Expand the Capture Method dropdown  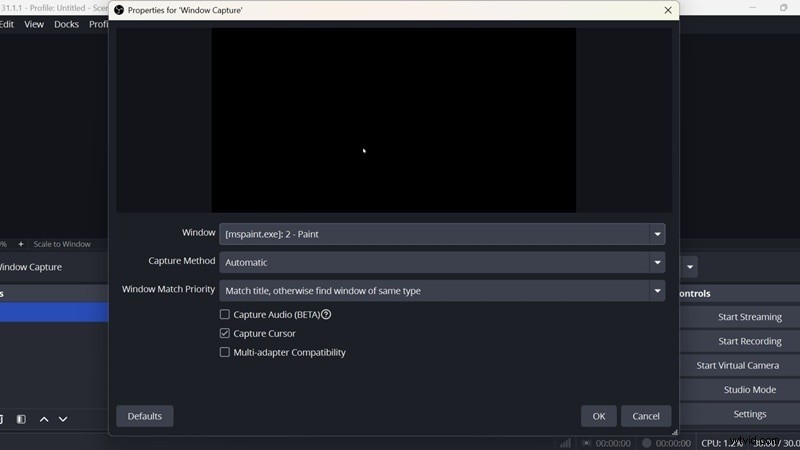click(x=441, y=262)
